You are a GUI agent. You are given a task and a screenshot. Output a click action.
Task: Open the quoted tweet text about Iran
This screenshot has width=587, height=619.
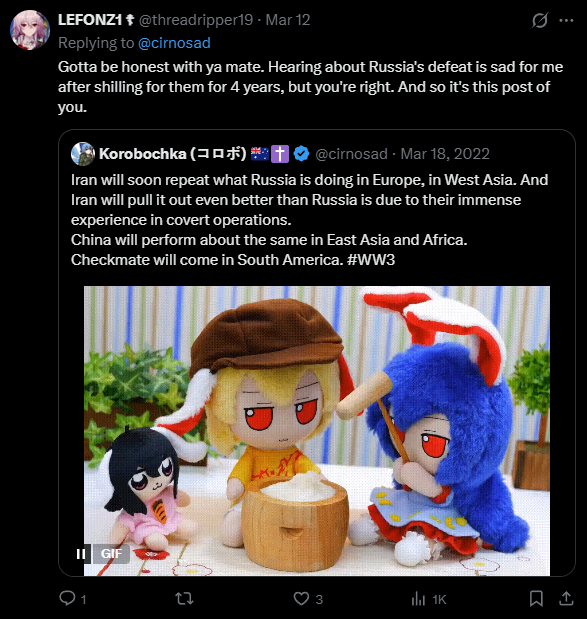coord(309,220)
